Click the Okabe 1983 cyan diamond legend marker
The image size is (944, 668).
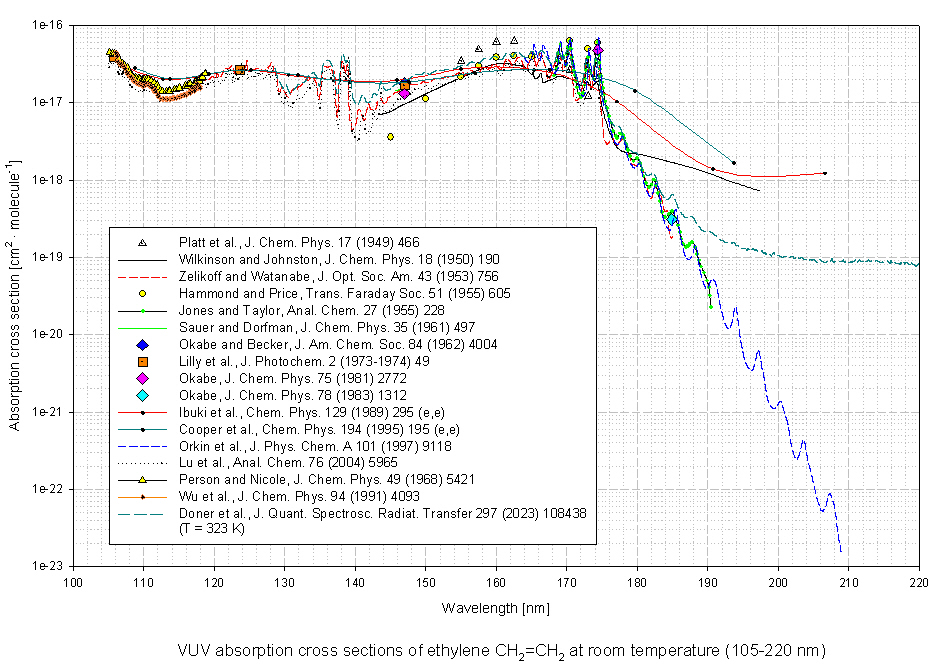[x=142, y=395]
